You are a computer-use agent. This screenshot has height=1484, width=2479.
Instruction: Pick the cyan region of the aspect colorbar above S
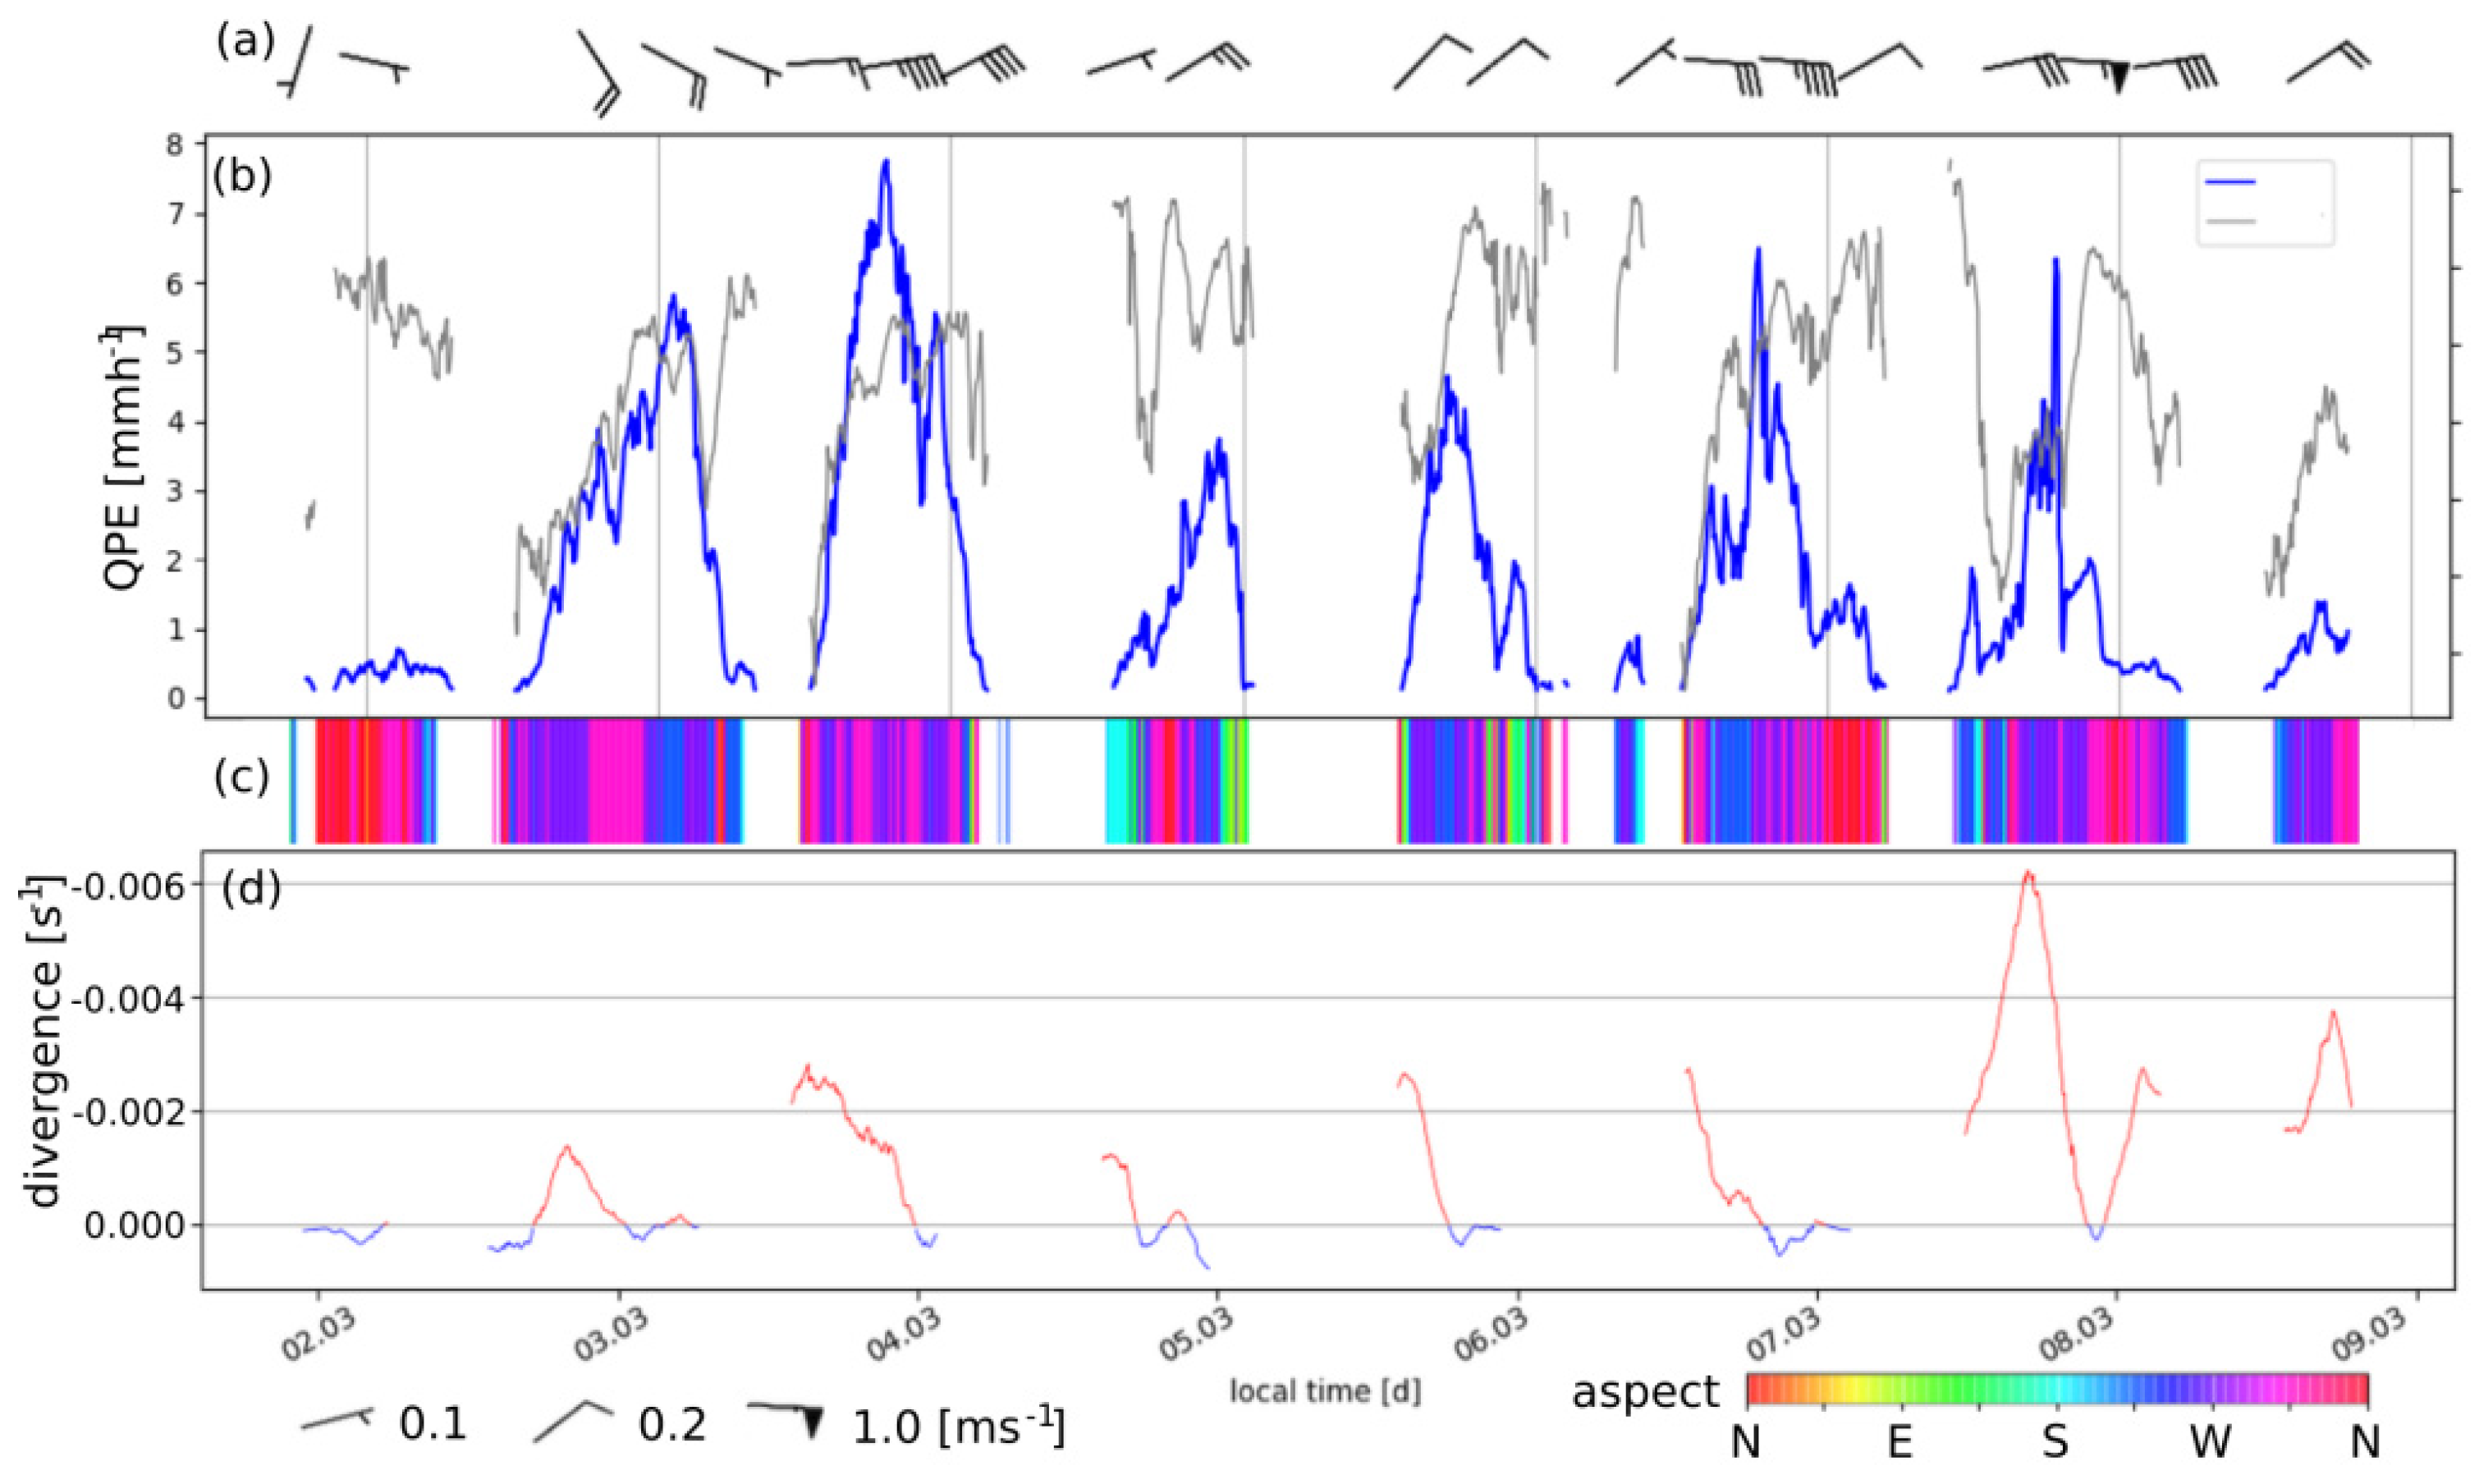[x=2057, y=1390]
